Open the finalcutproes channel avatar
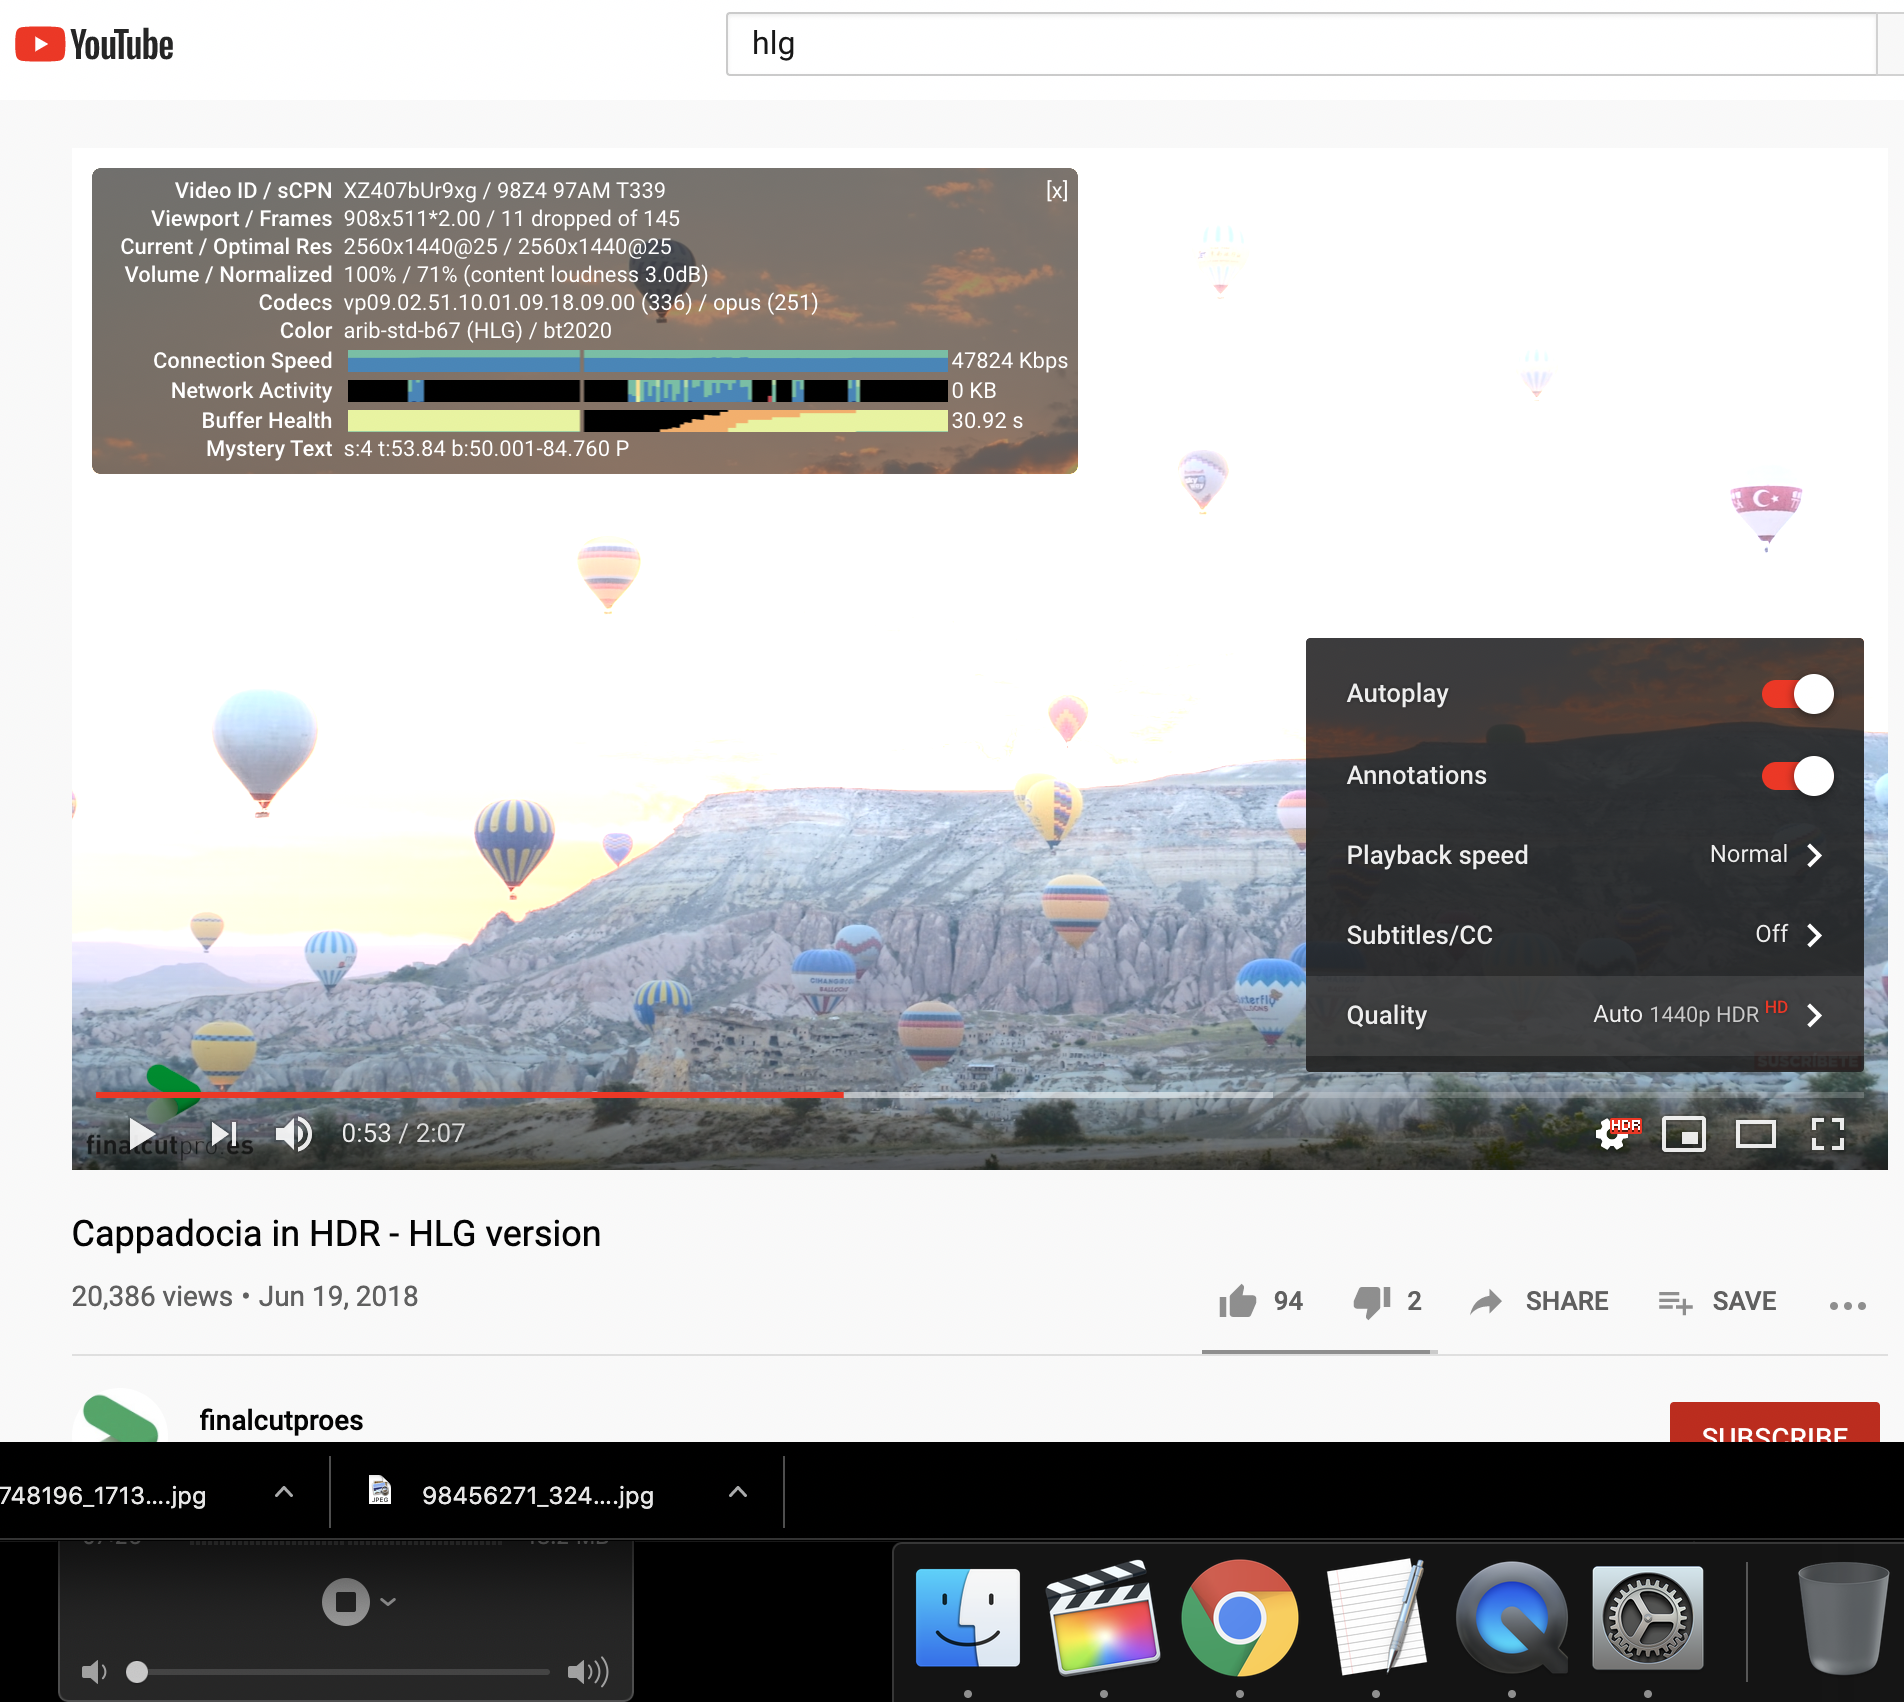Screen dimensions: 1904x1702 click(x=120, y=1416)
